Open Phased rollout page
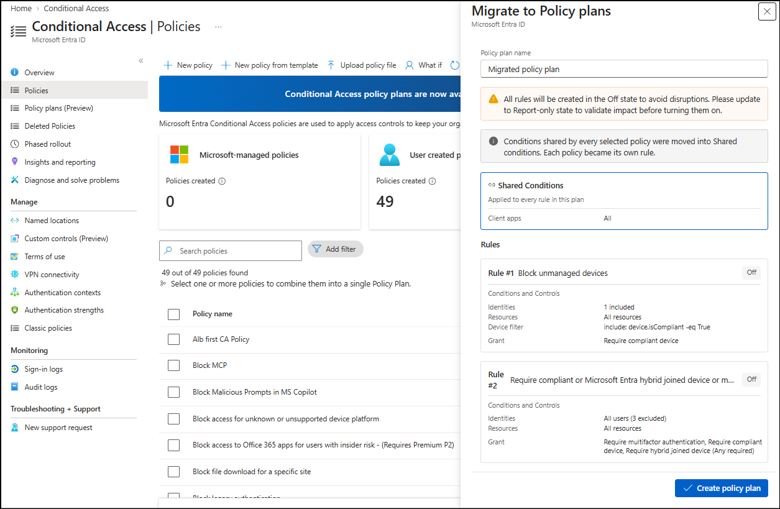Screen dimensions: 780x509 48,144
